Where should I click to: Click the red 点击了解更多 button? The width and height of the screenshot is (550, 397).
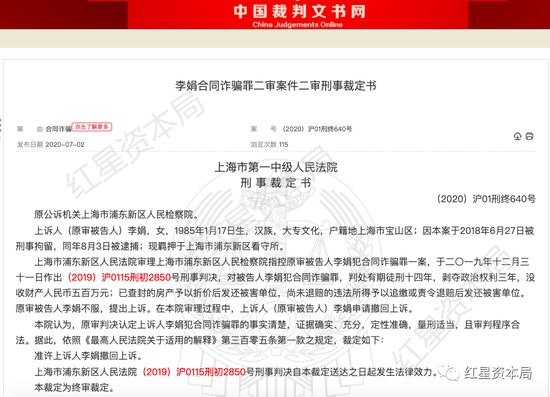(x=92, y=127)
